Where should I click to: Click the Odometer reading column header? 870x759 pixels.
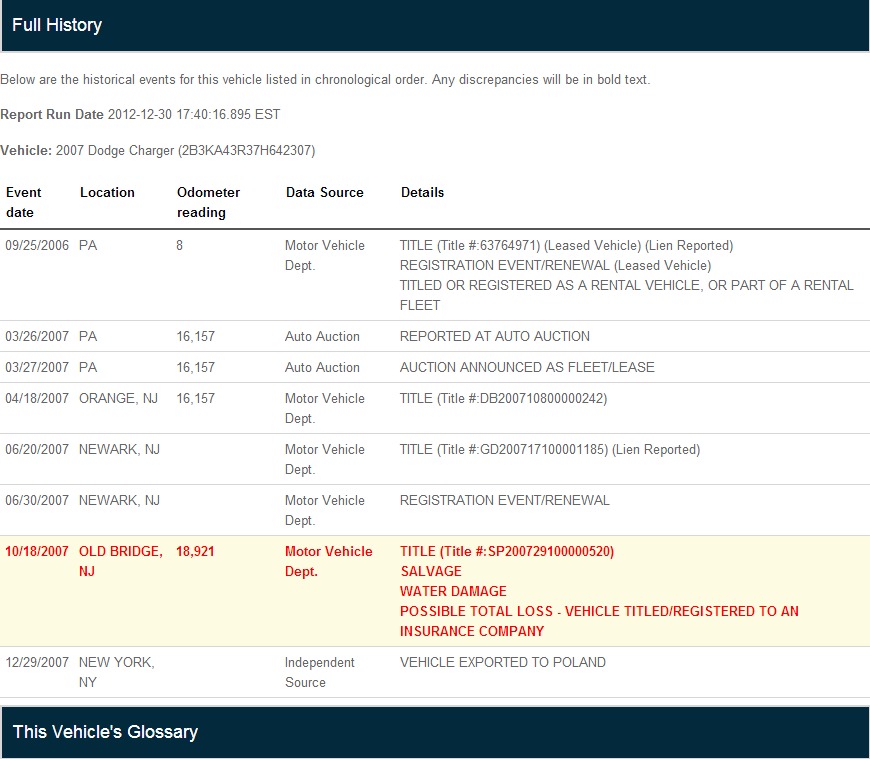(x=208, y=202)
